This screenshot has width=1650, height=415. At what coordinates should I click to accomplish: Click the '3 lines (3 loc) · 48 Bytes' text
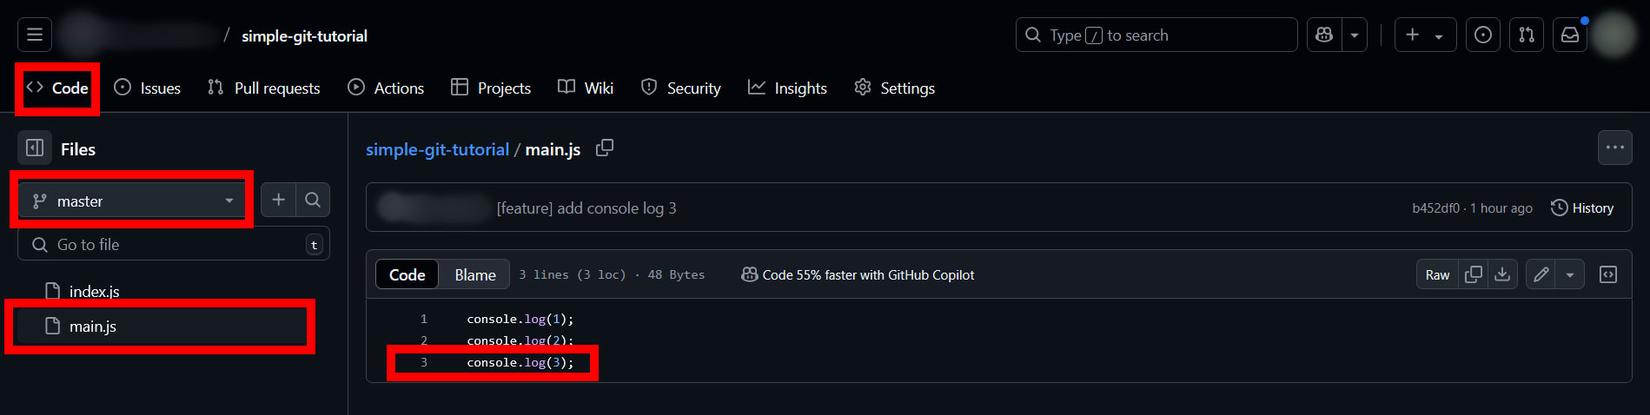pos(611,275)
